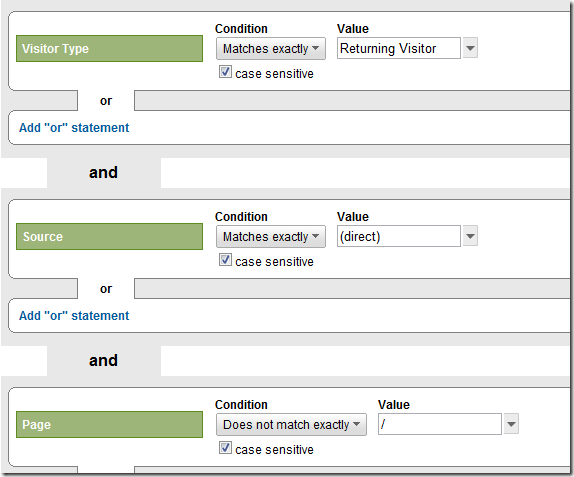Add "or" statement under Source

74,316
